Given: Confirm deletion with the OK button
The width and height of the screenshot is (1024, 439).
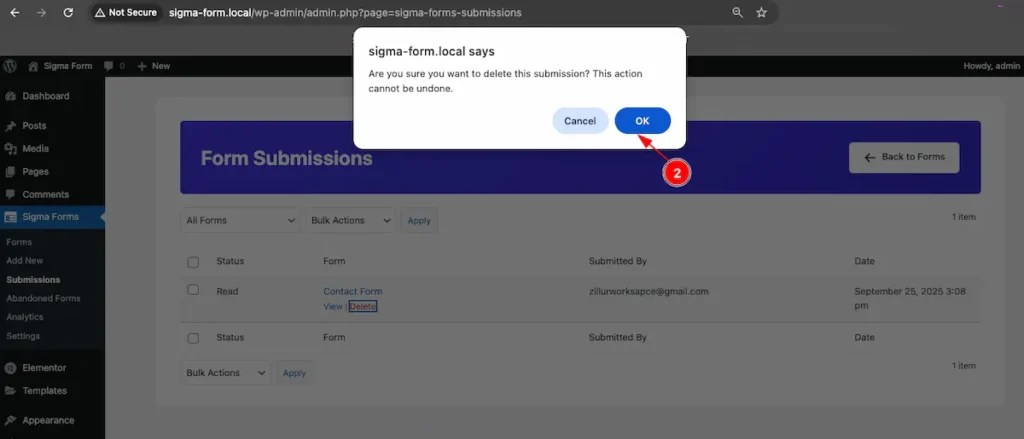Looking at the screenshot, I should click(x=643, y=121).
